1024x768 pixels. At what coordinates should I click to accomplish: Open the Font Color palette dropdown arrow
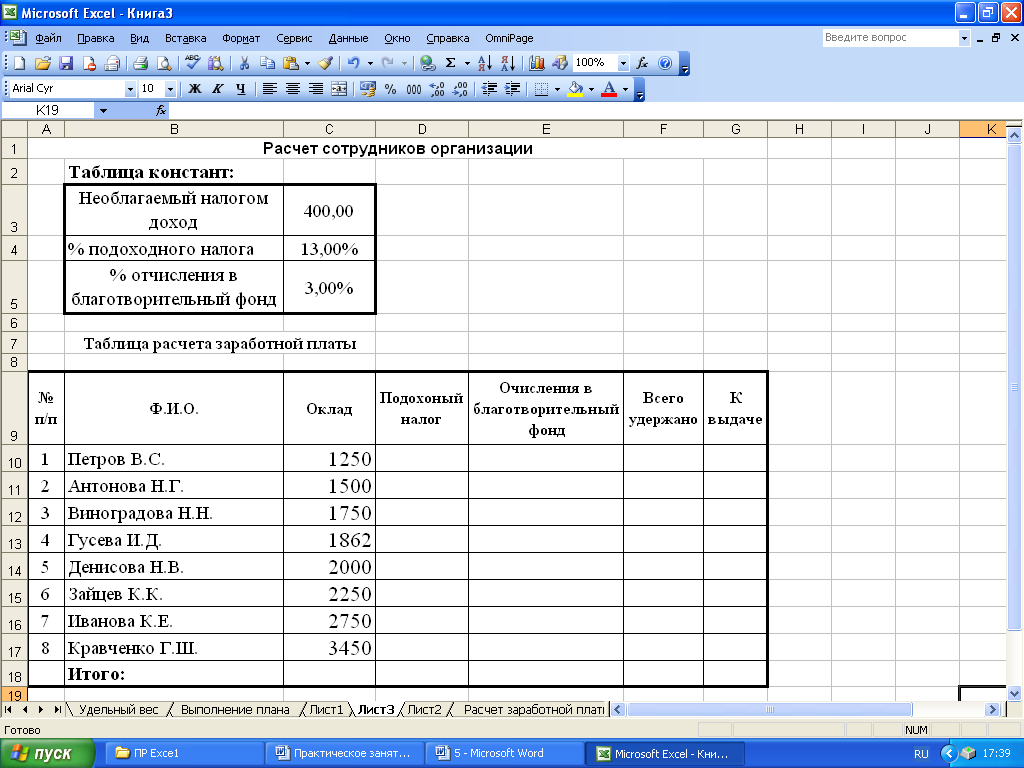626,89
